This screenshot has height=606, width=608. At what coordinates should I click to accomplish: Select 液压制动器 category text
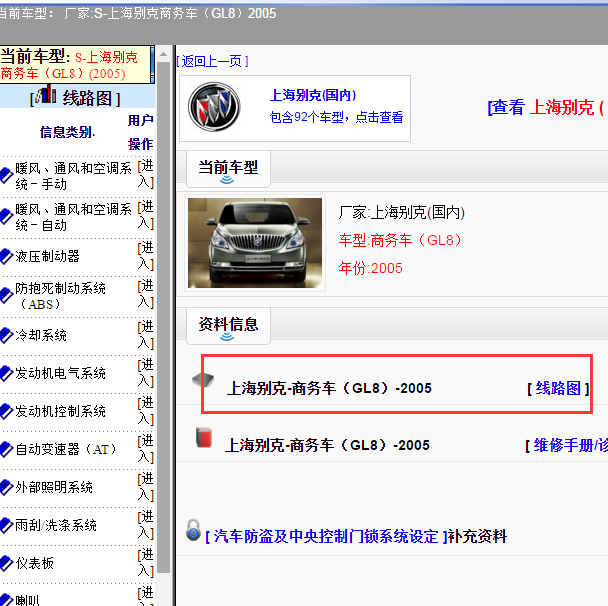tap(47, 256)
